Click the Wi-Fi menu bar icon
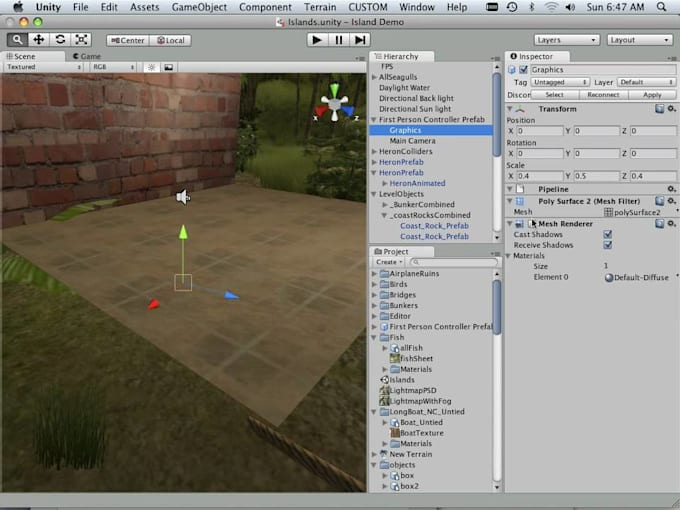 (x=551, y=7)
